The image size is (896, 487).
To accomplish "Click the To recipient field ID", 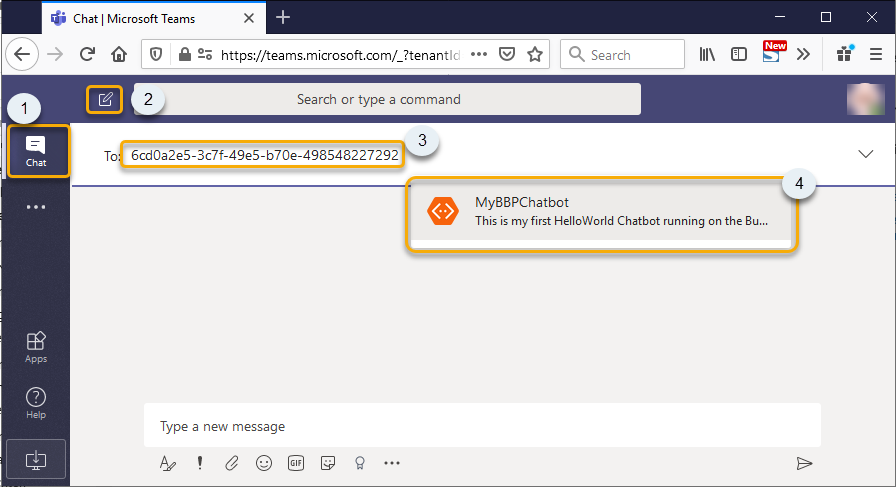I will 264,155.
